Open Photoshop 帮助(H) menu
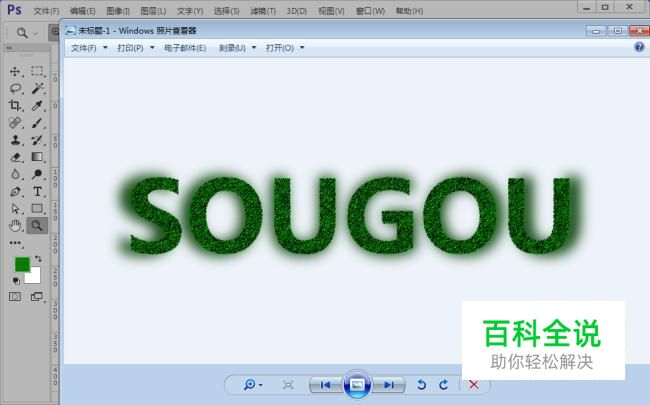650x405 pixels. [409, 11]
